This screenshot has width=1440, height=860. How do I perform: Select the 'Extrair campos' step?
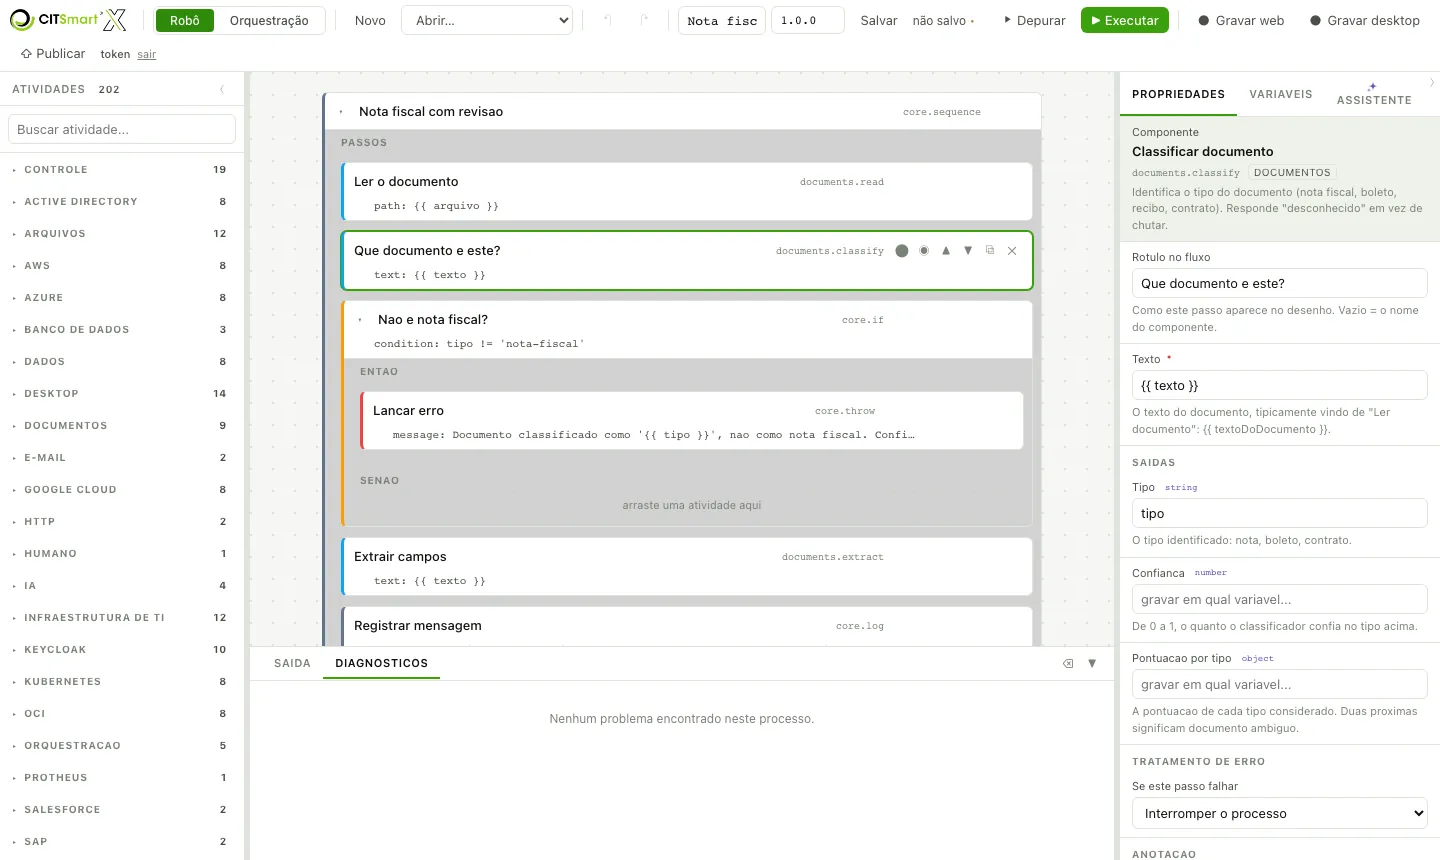(x=687, y=567)
